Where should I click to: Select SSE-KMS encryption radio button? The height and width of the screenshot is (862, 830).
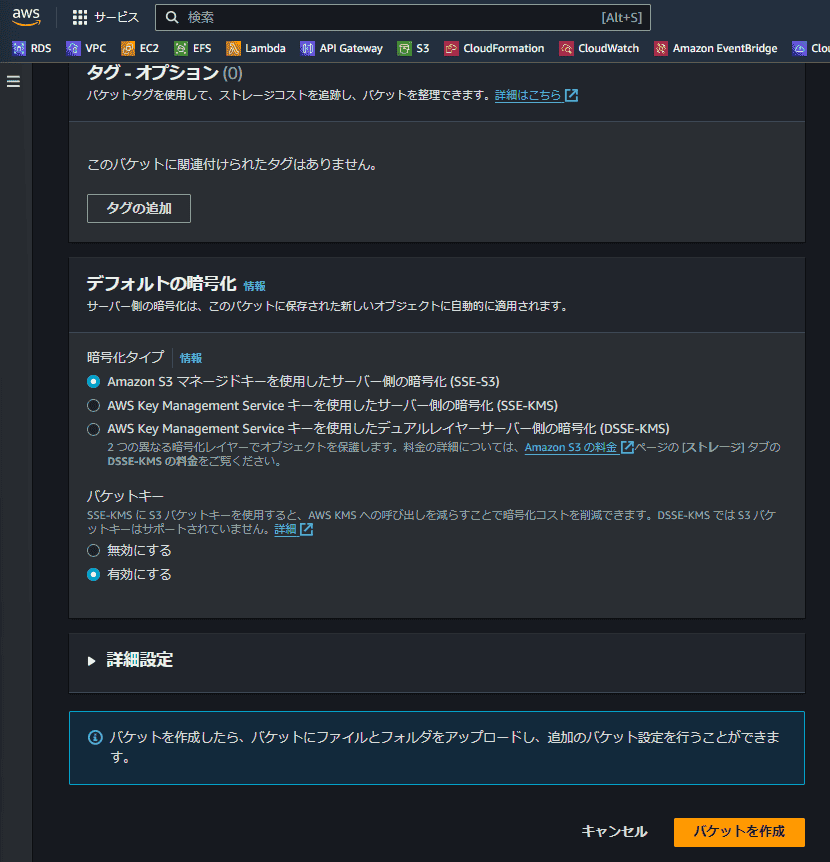[x=93, y=405]
